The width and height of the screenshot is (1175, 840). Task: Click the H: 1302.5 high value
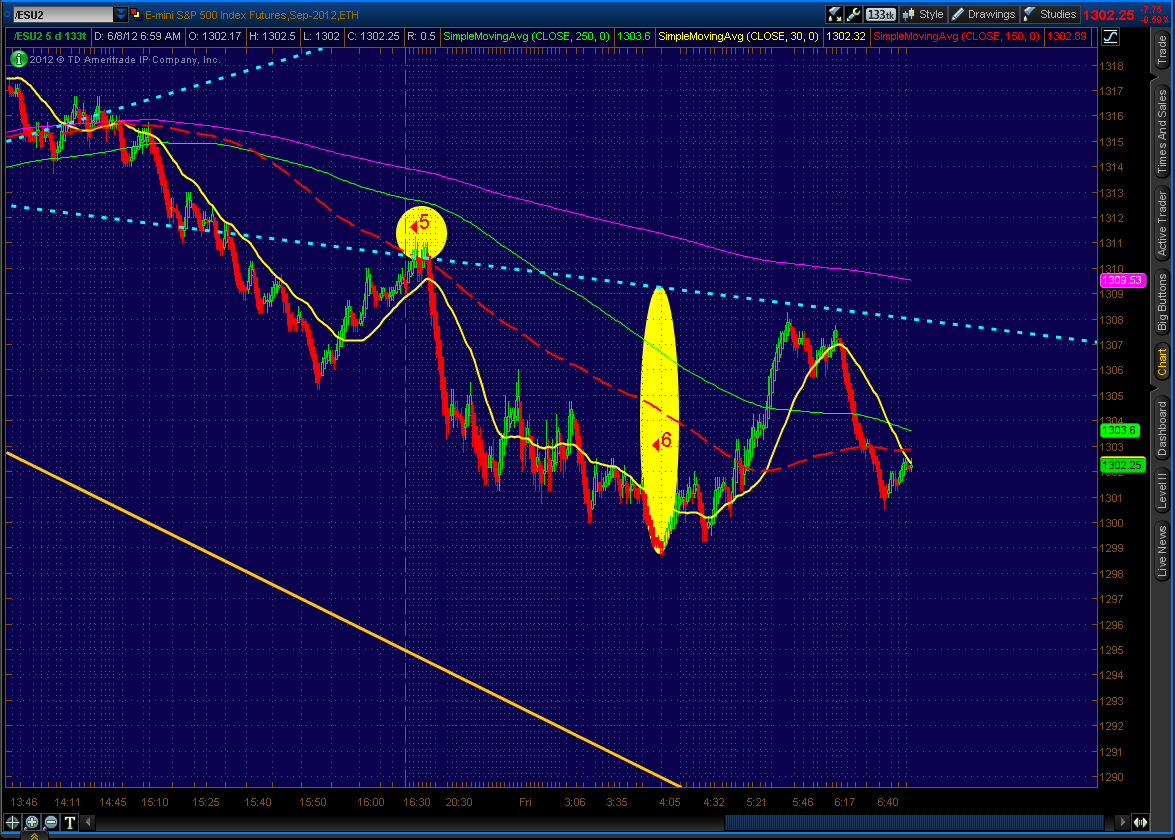pyautogui.click(x=272, y=36)
